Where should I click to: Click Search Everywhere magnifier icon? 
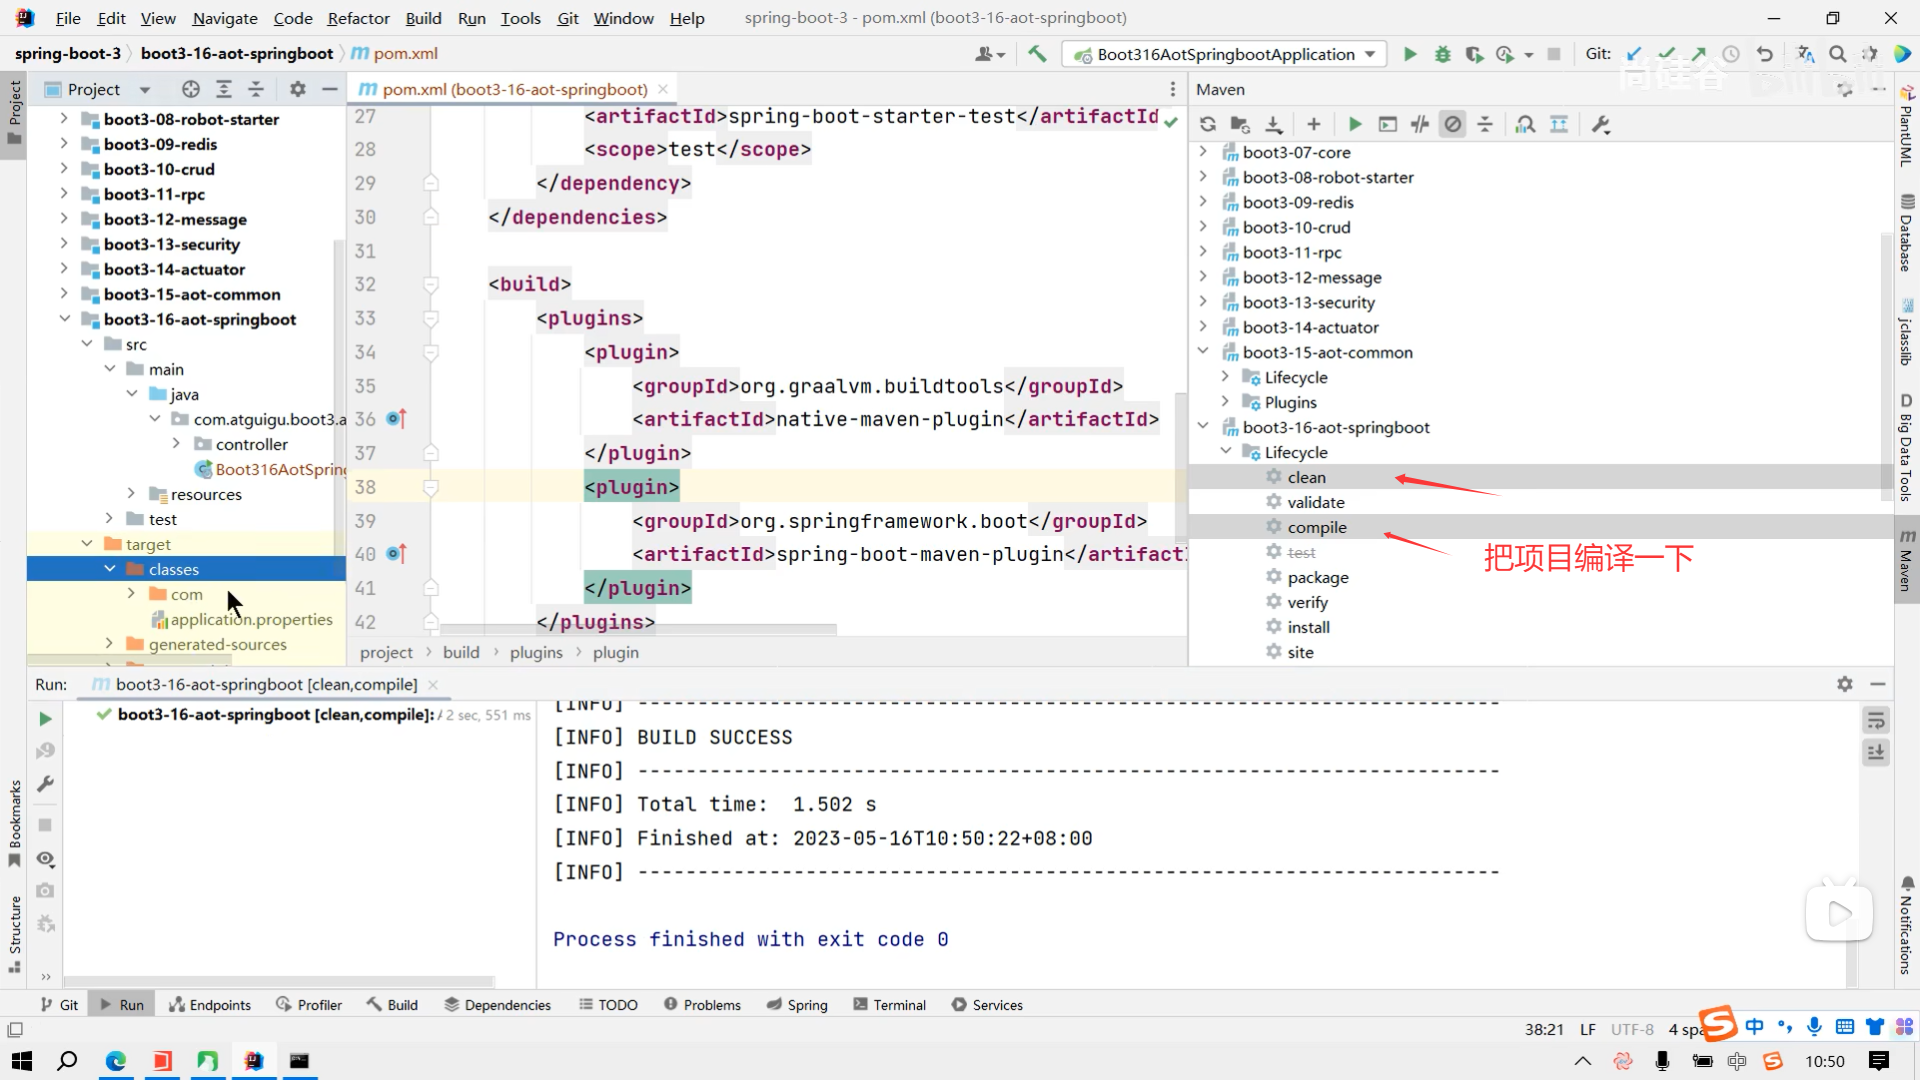coord(1837,54)
